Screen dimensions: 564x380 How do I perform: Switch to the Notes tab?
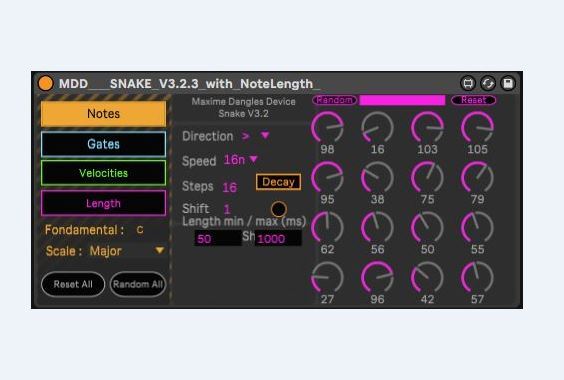pyautogui.click(x=104, y=114)
